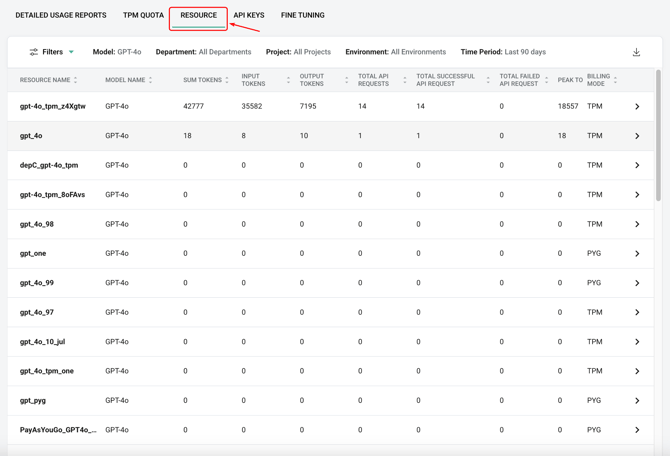Expand gpt-4o_tpm_z4Xgtw row chevron
Screen dimensions: 670x456
point(637,106)
